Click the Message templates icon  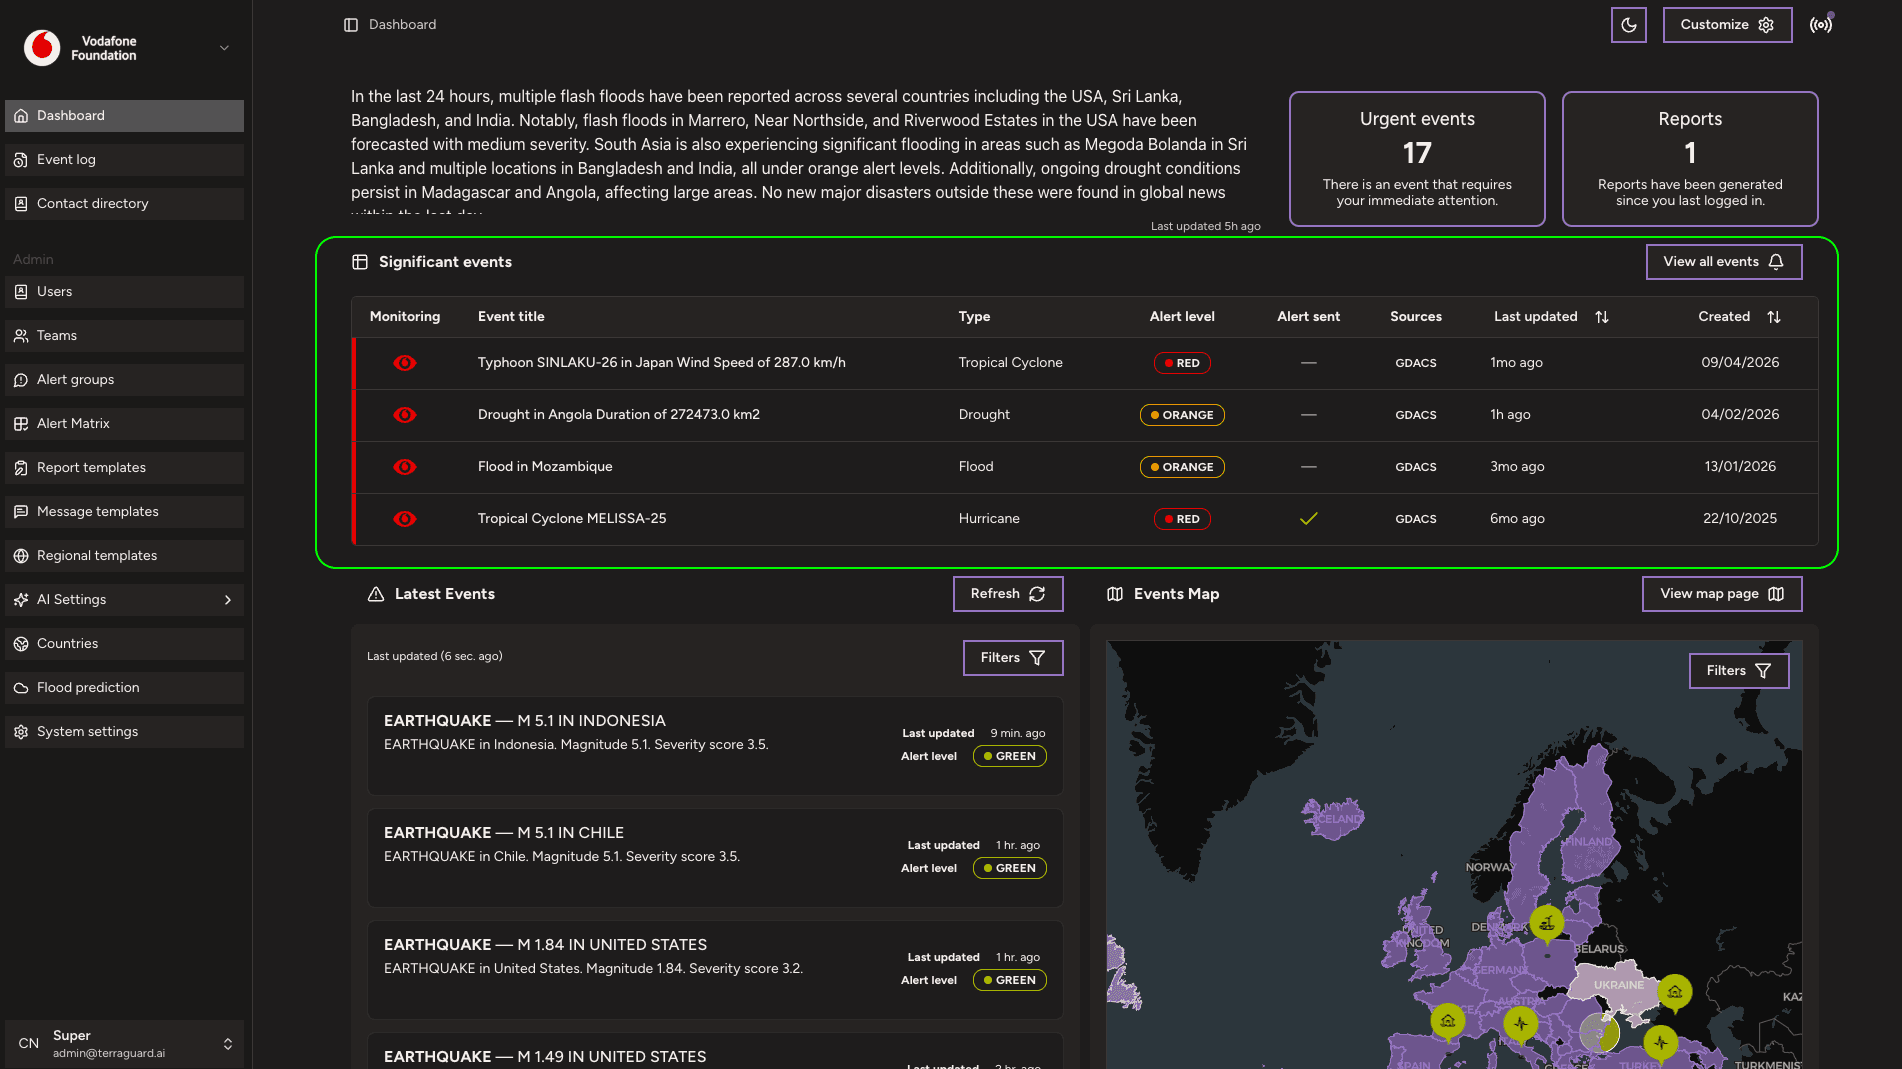(21, 512)
